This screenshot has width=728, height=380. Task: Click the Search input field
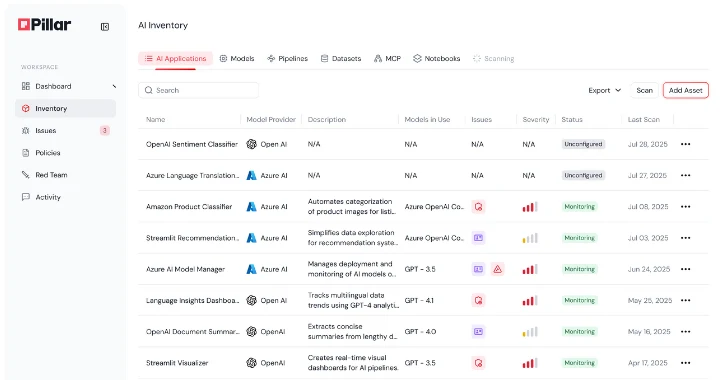tap(198, 90)
